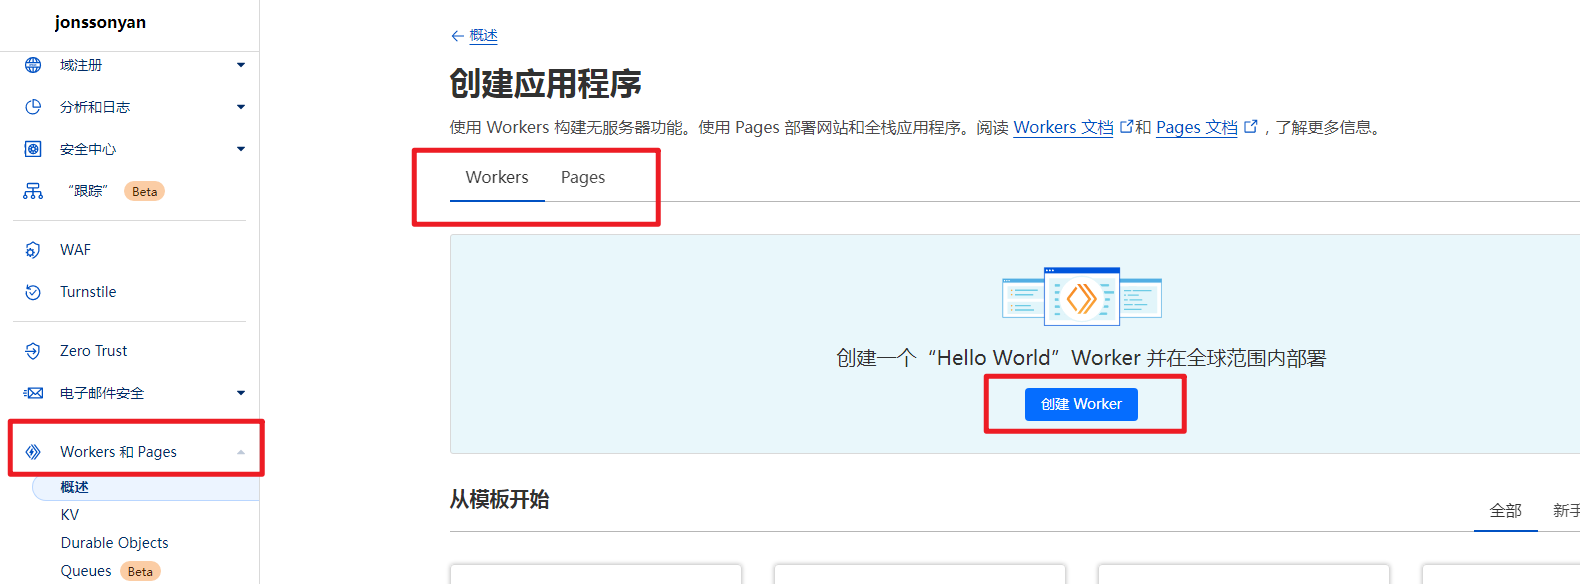
Task: Expand the 安全中心 dropdown arrow
Action: [x=241, y=149]
